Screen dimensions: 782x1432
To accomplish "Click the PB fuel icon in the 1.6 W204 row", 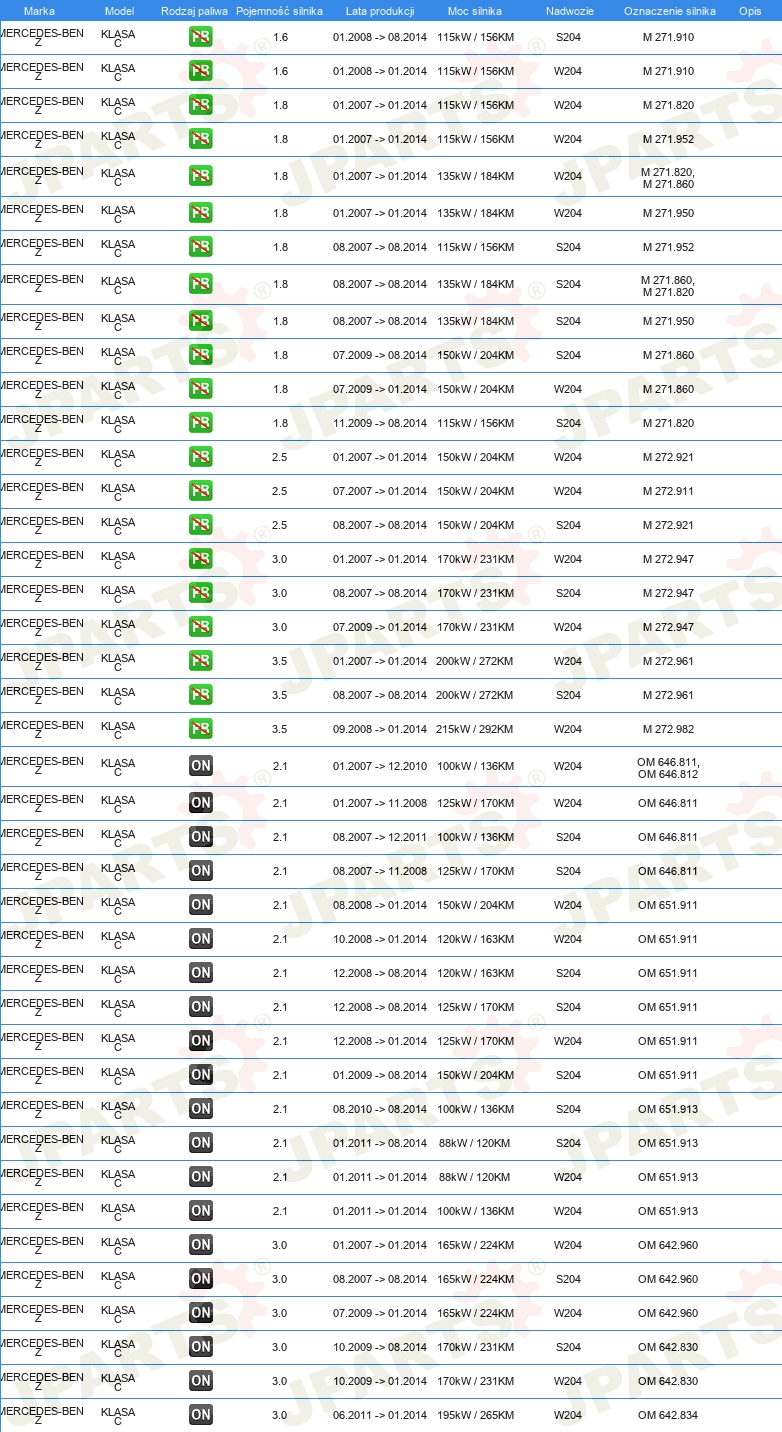I will click(x=201, y=72).
